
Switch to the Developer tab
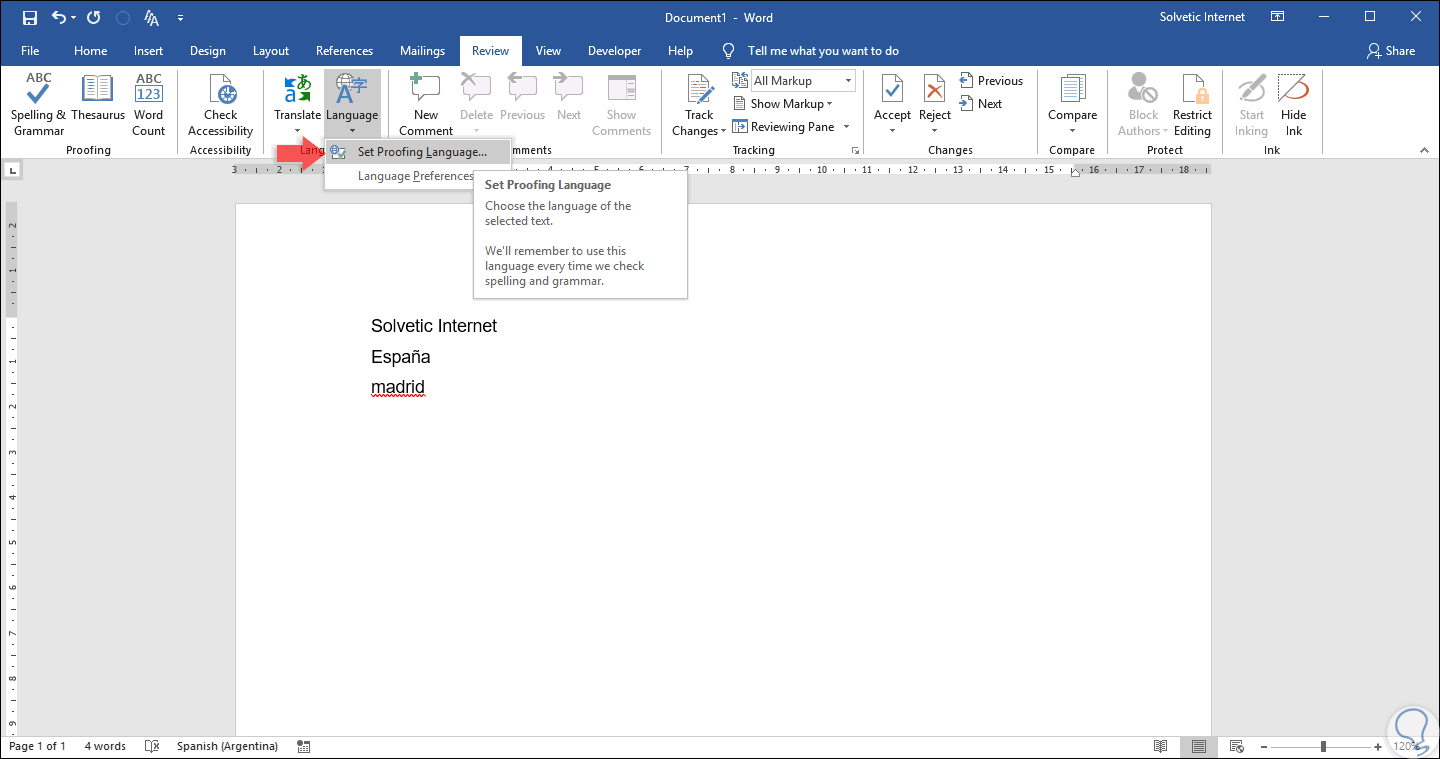[615, 51]
